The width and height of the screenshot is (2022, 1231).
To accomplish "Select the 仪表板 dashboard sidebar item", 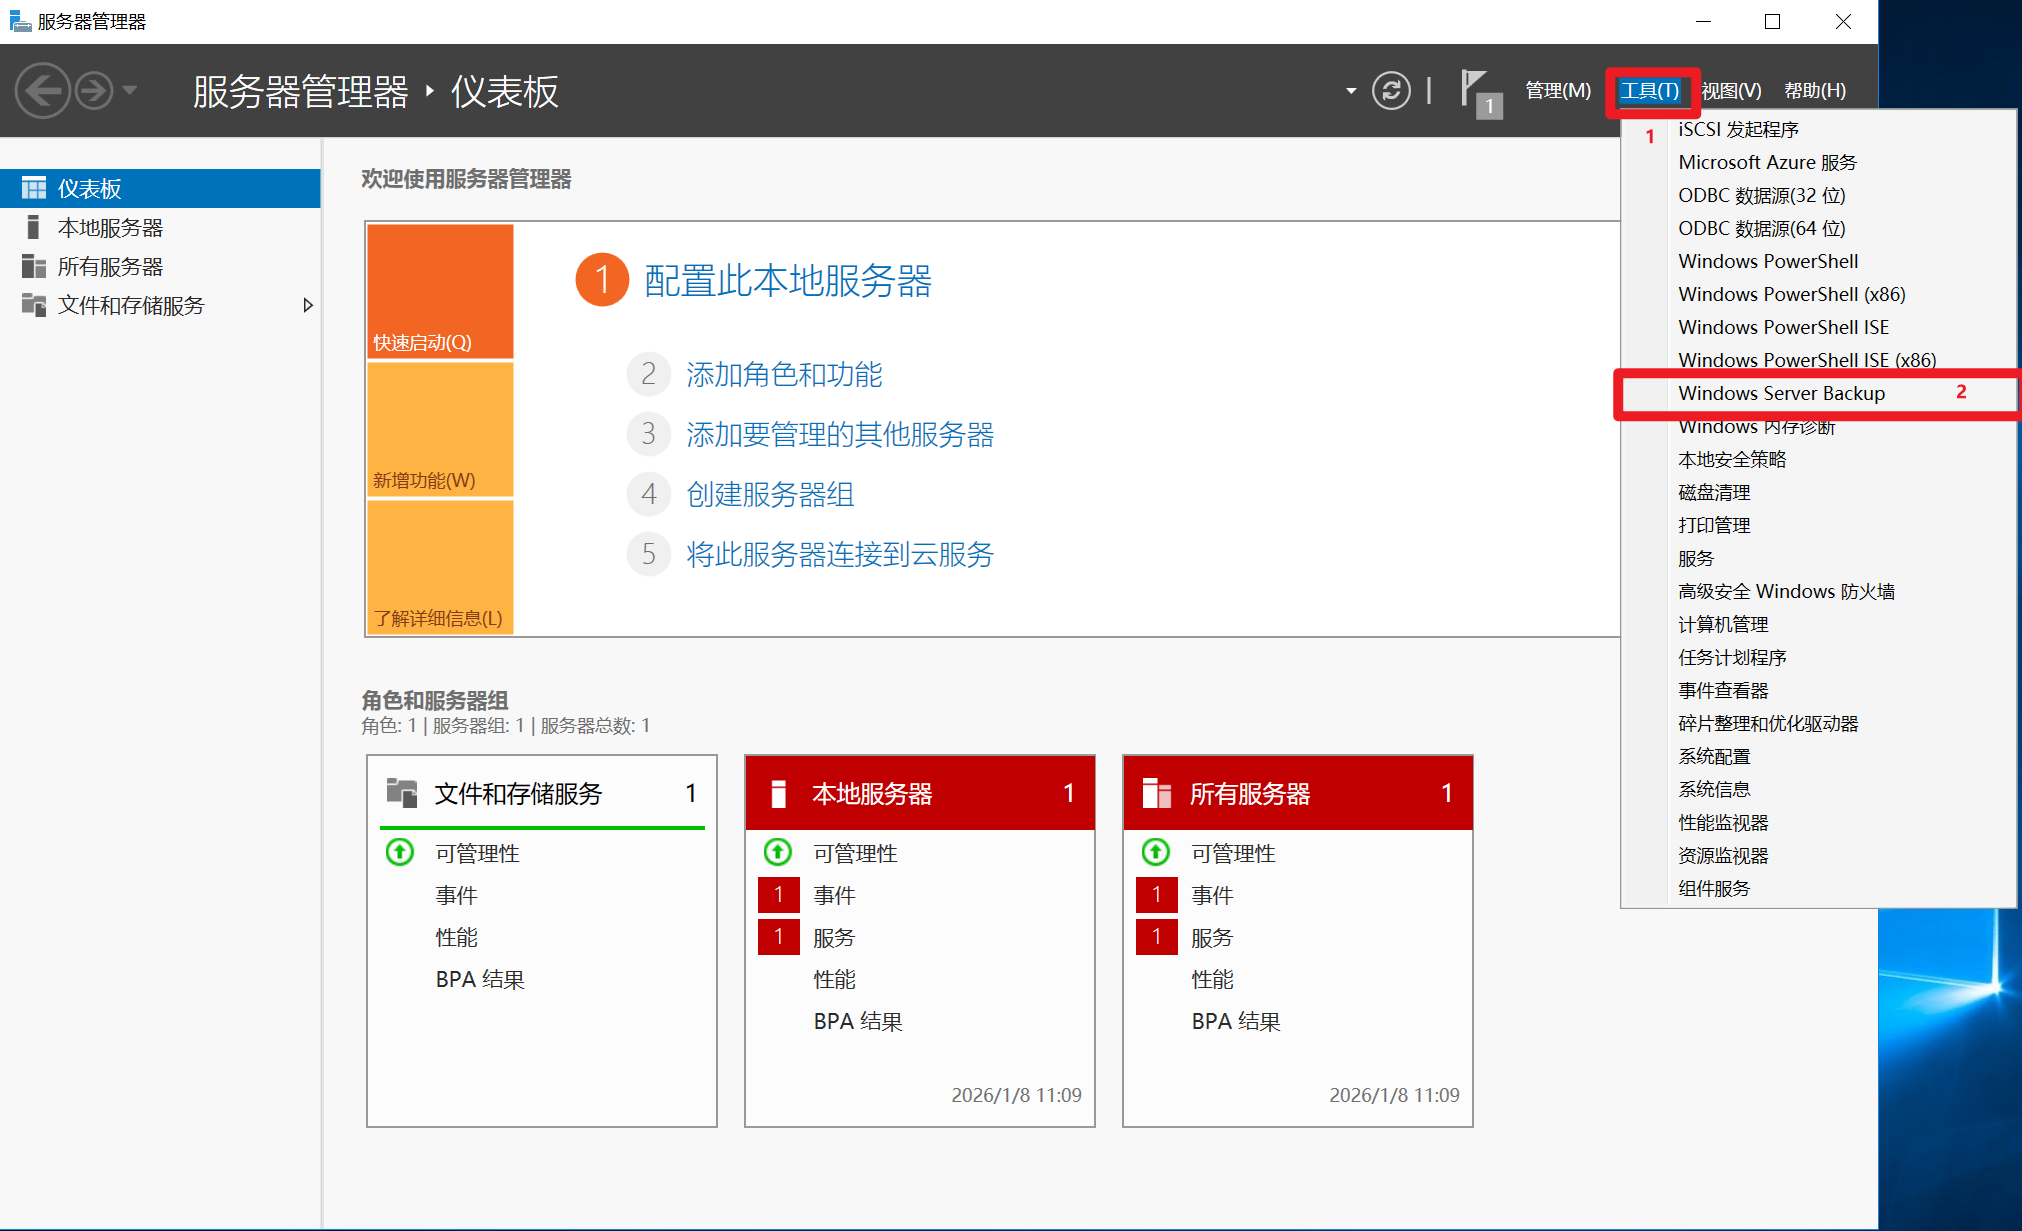I will click(90, 189).
